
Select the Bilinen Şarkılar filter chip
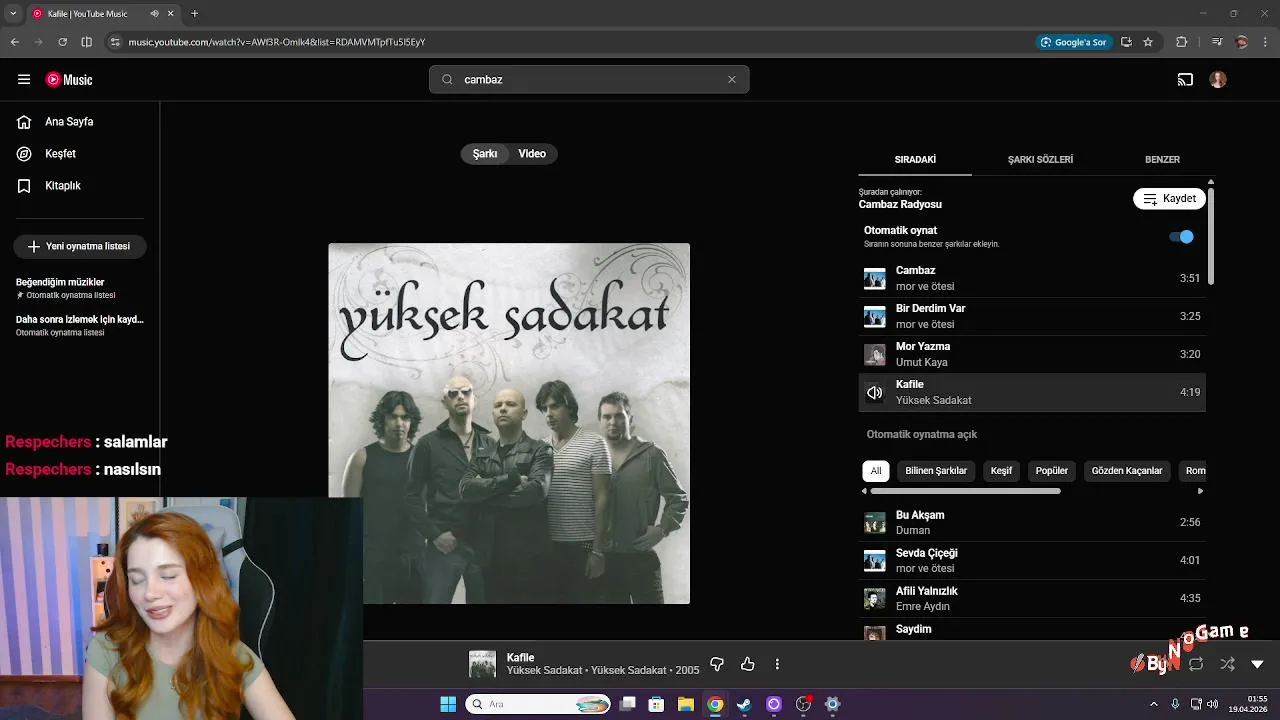(936, 471)
